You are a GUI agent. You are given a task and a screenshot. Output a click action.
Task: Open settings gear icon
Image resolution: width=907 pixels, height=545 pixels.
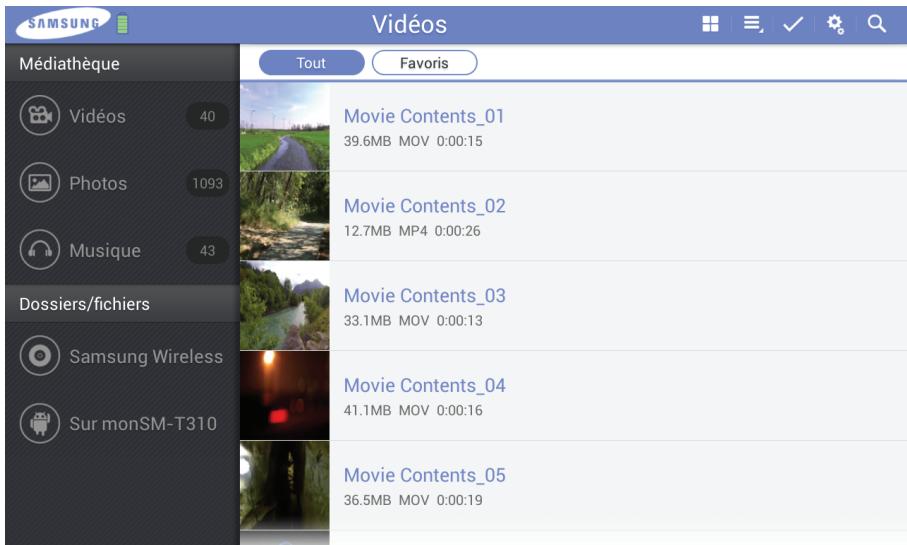(835, 24)
